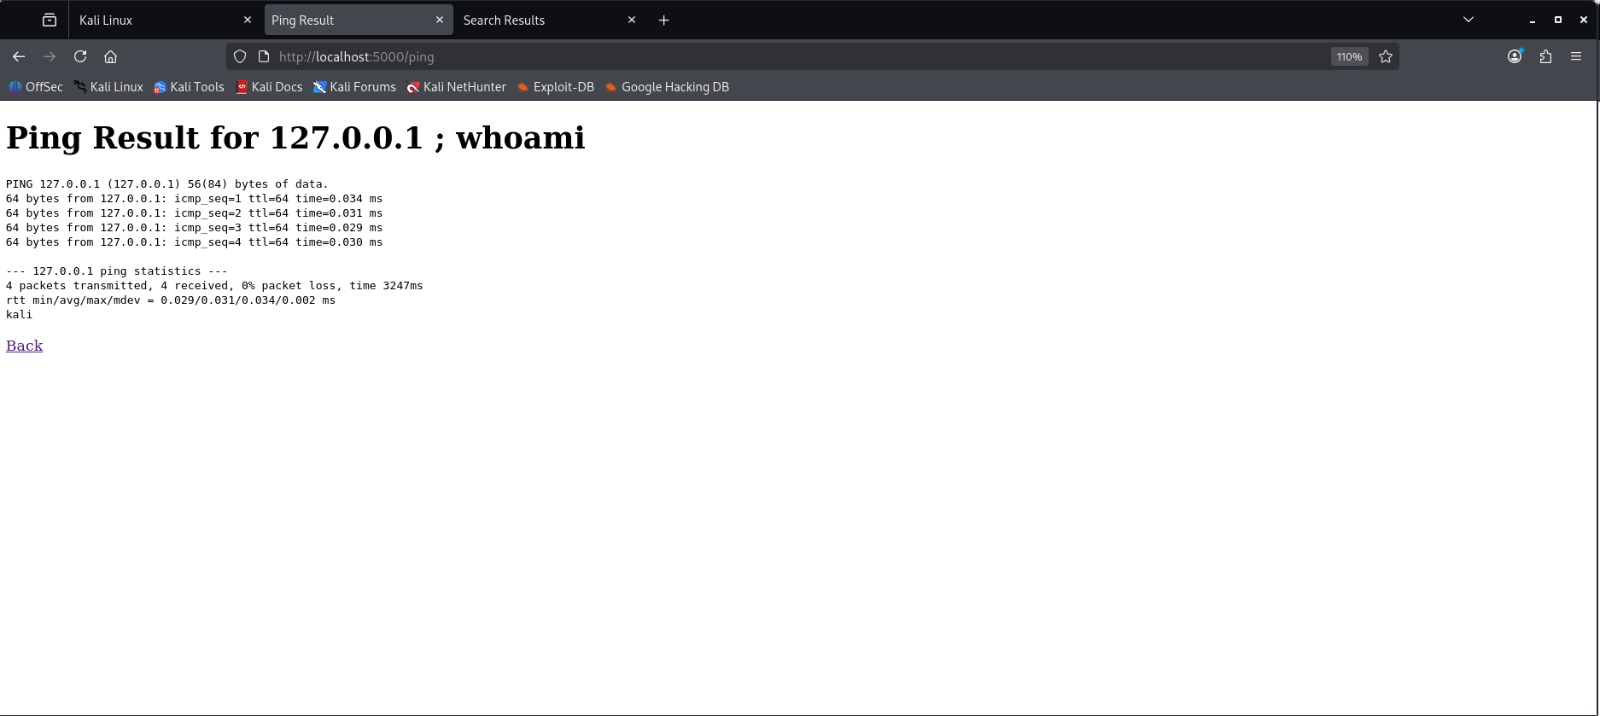Click the 'kali' whoami output line
The image size is (1600, 716).
(19, 314)
